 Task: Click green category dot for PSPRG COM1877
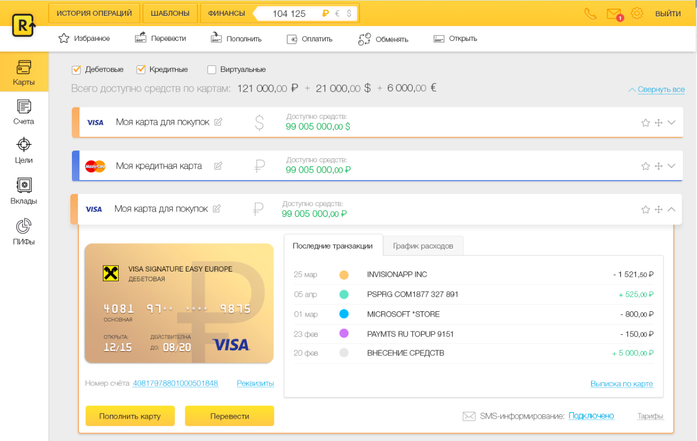pos(344,294)
